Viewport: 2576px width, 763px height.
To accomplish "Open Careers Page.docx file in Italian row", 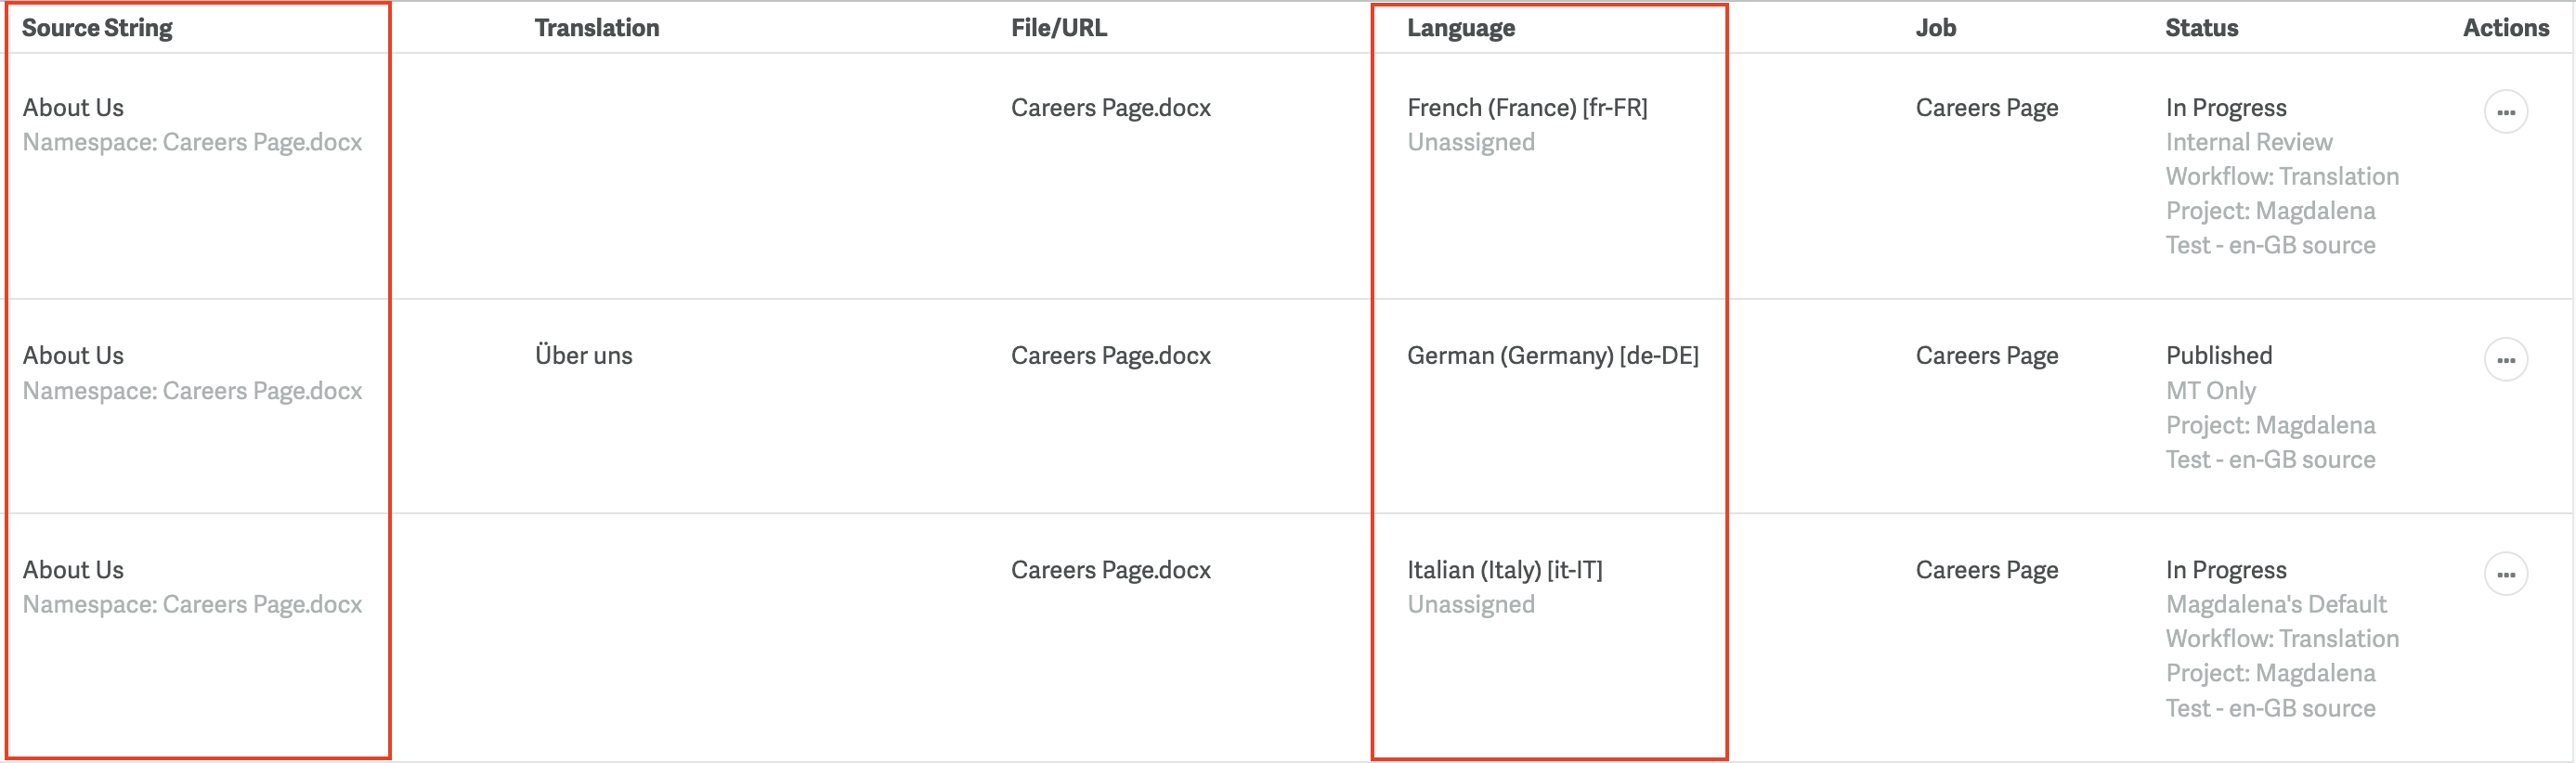I will (1111, 570).
